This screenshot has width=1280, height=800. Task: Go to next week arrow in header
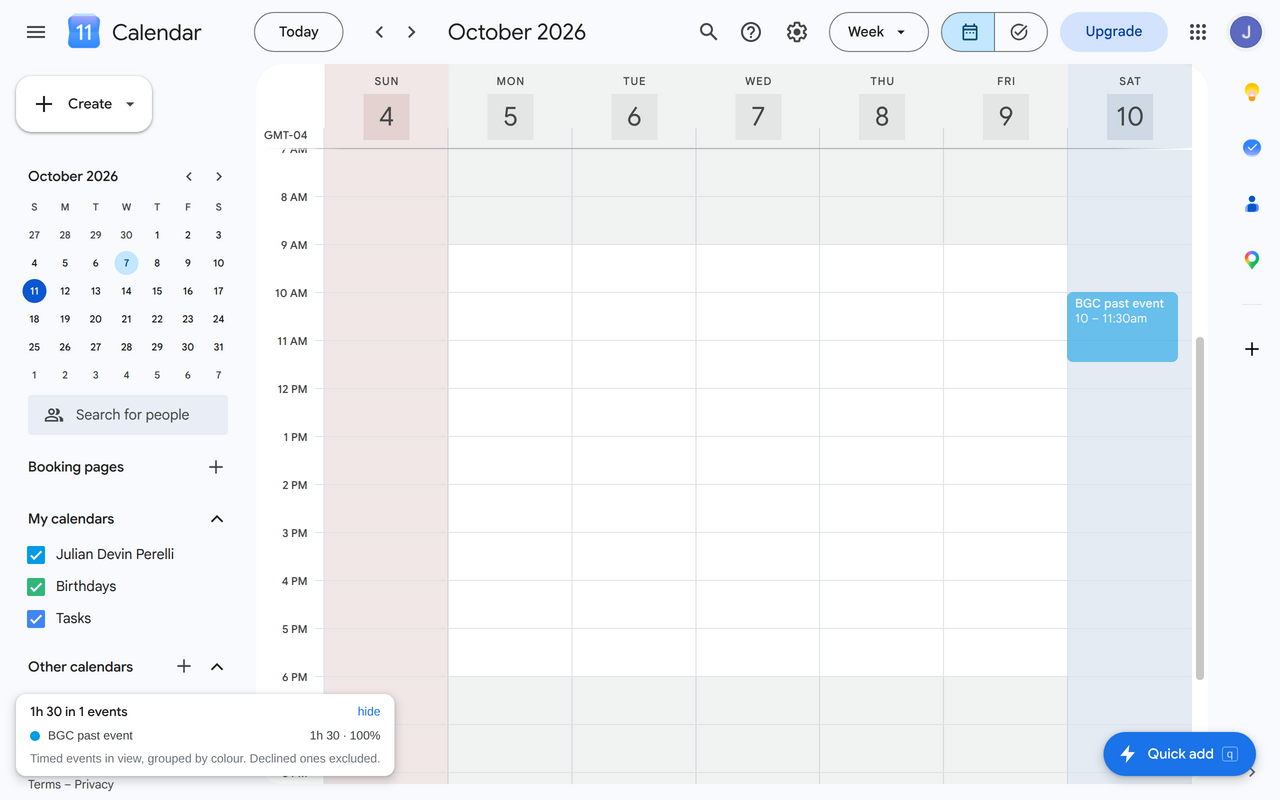[x=411, y=32]
